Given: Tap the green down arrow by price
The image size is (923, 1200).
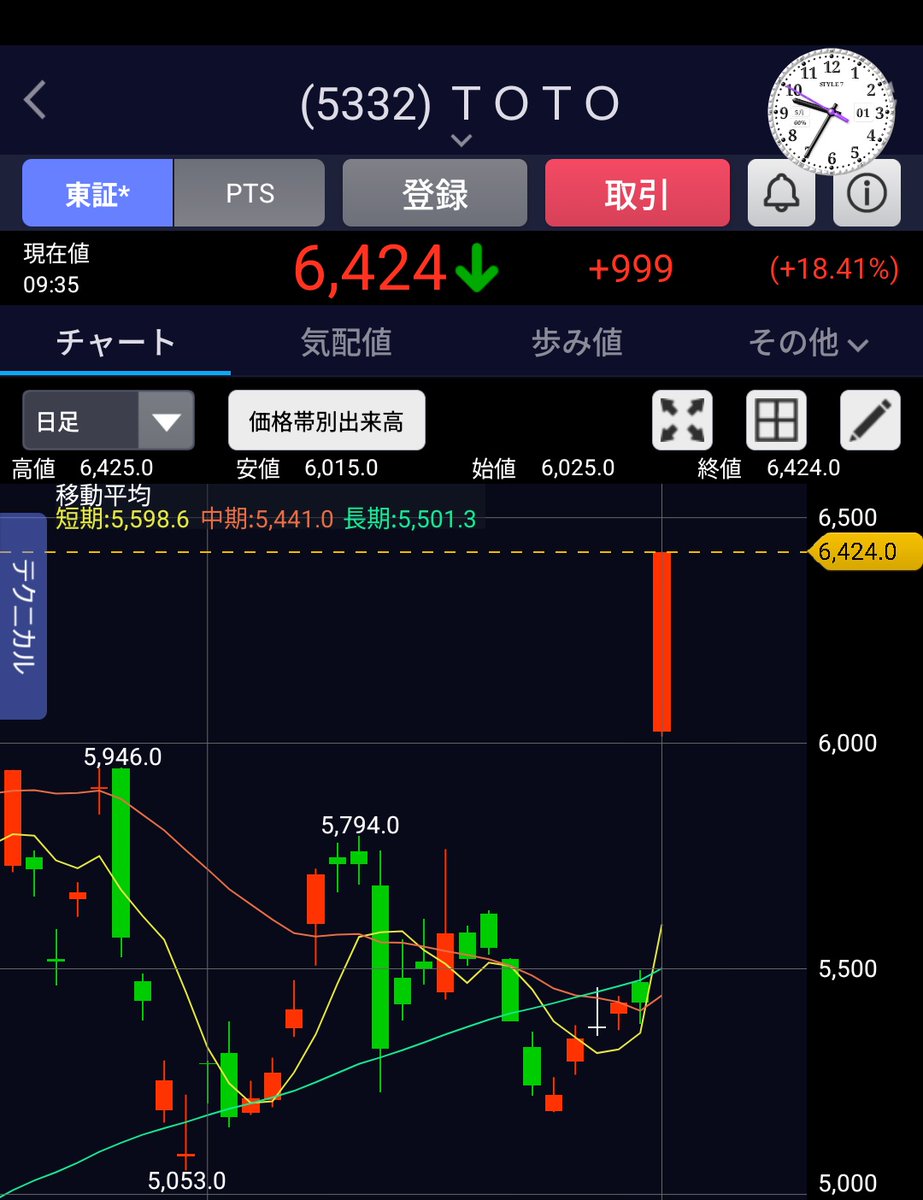Looking at the screenshot, I should point(476,270).
